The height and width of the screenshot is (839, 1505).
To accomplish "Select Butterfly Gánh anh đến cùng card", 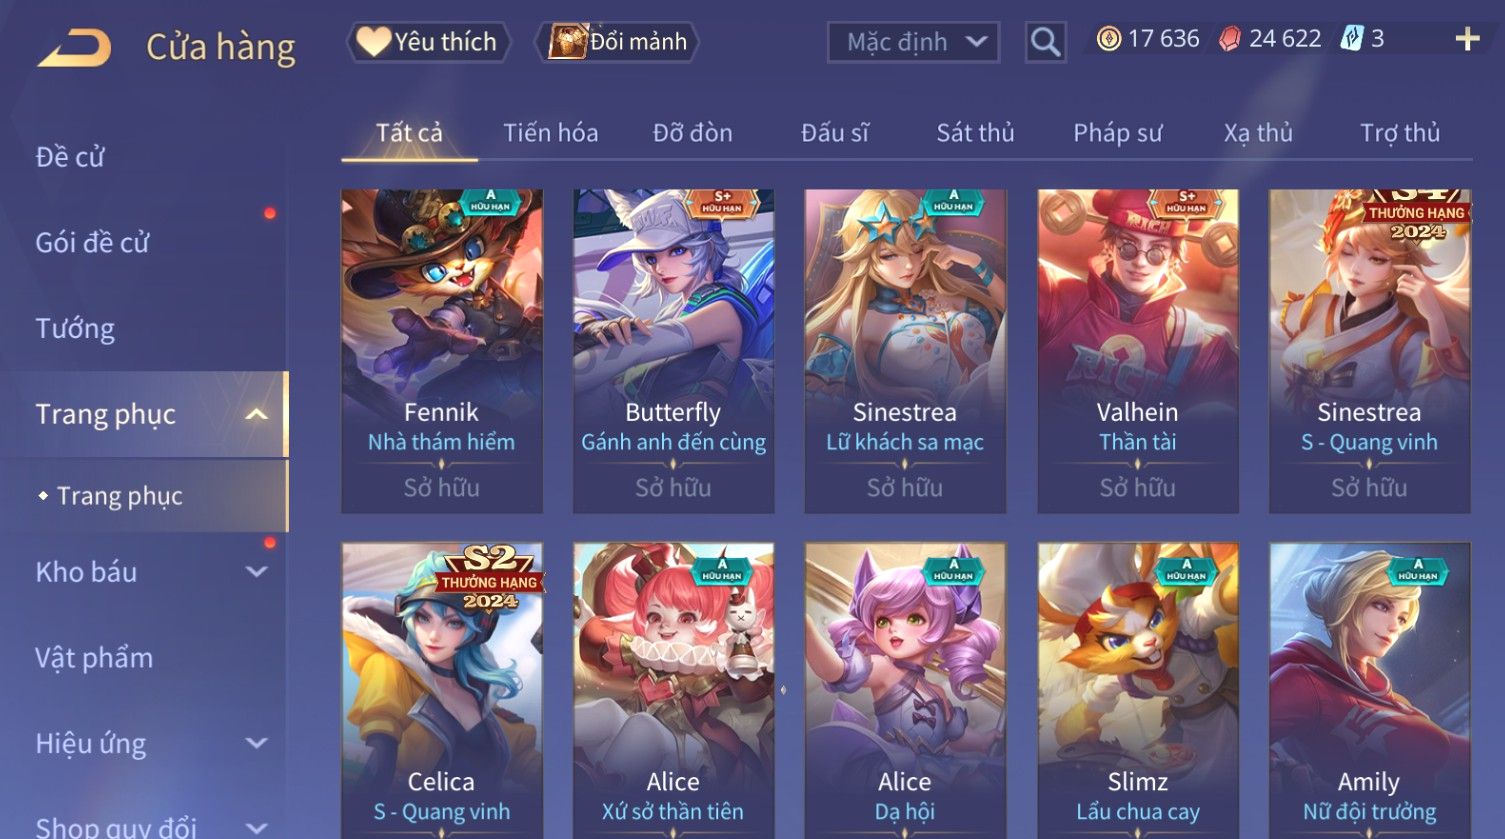I will click(x=674, y=351).
